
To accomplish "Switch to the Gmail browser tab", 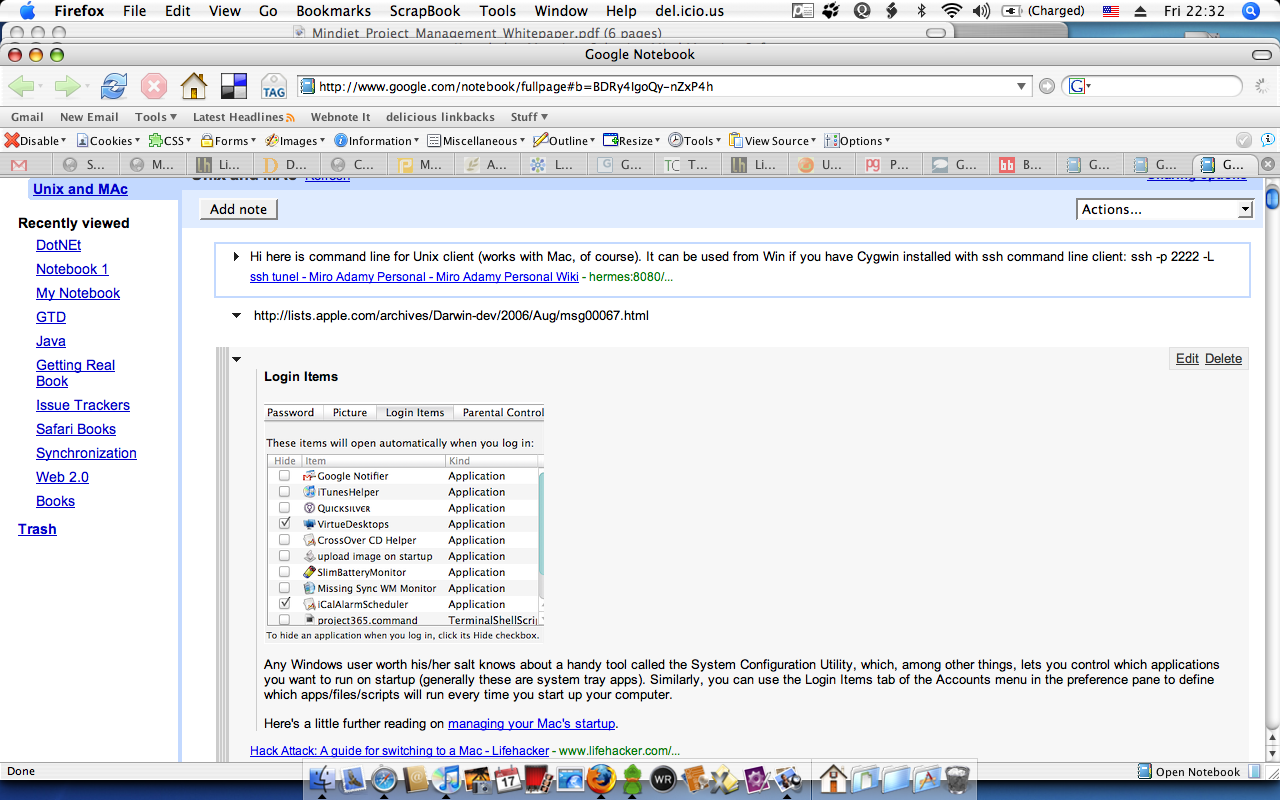I will 28,165.
